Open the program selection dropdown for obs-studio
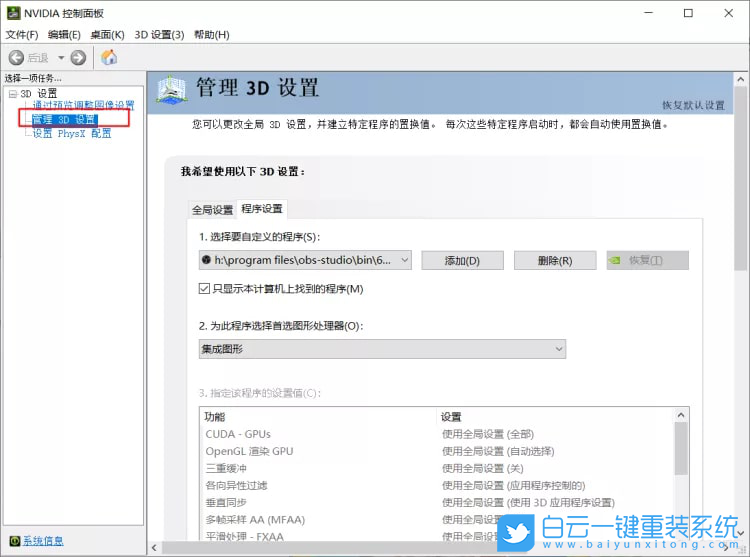The height and width of the screenshot is (557, 750). click(305, 260)
